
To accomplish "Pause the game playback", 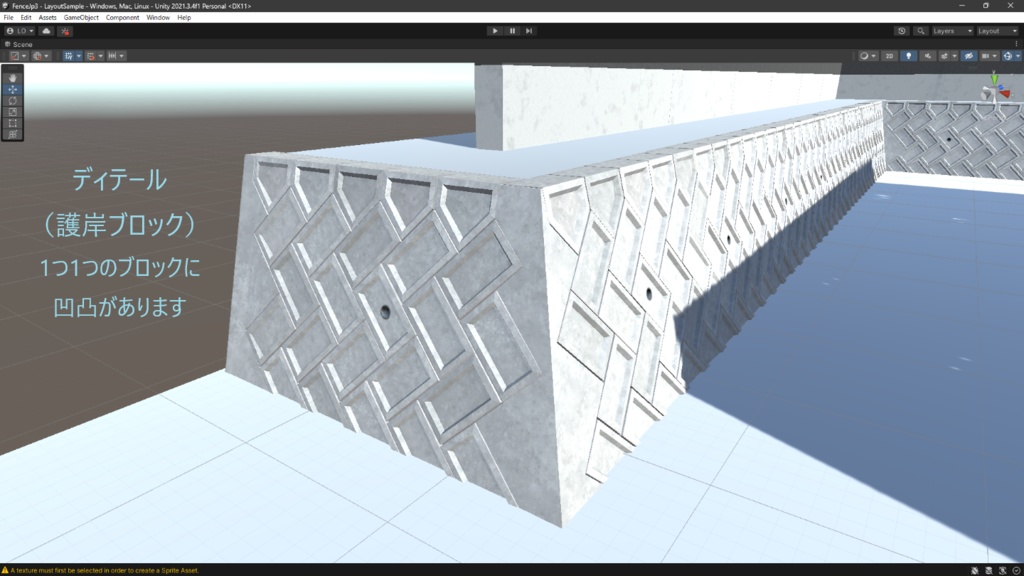I will click(x=512, y=31).
